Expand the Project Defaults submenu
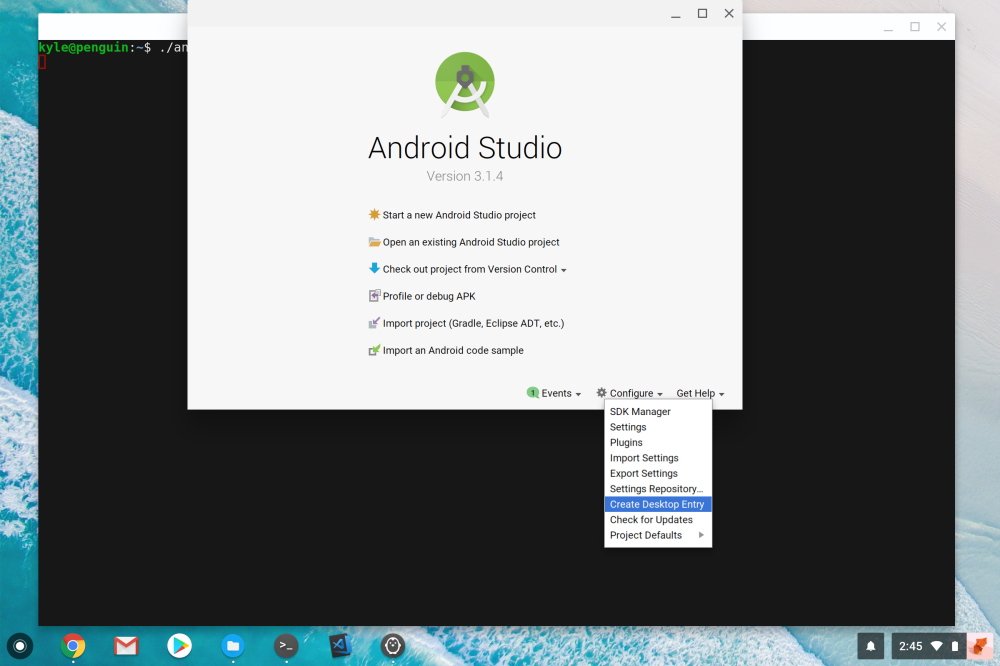The width and height of the screenshot is (1000, 666). pyautogui.click(x=645, y=535)
